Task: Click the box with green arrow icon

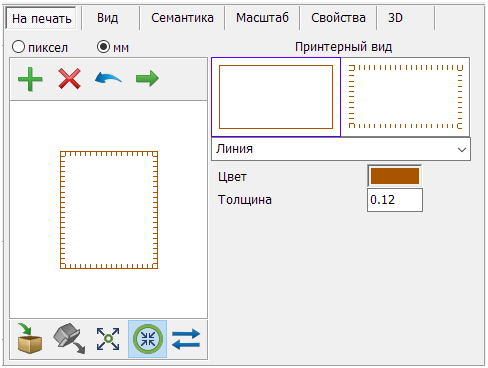Action: coord(29,338)
